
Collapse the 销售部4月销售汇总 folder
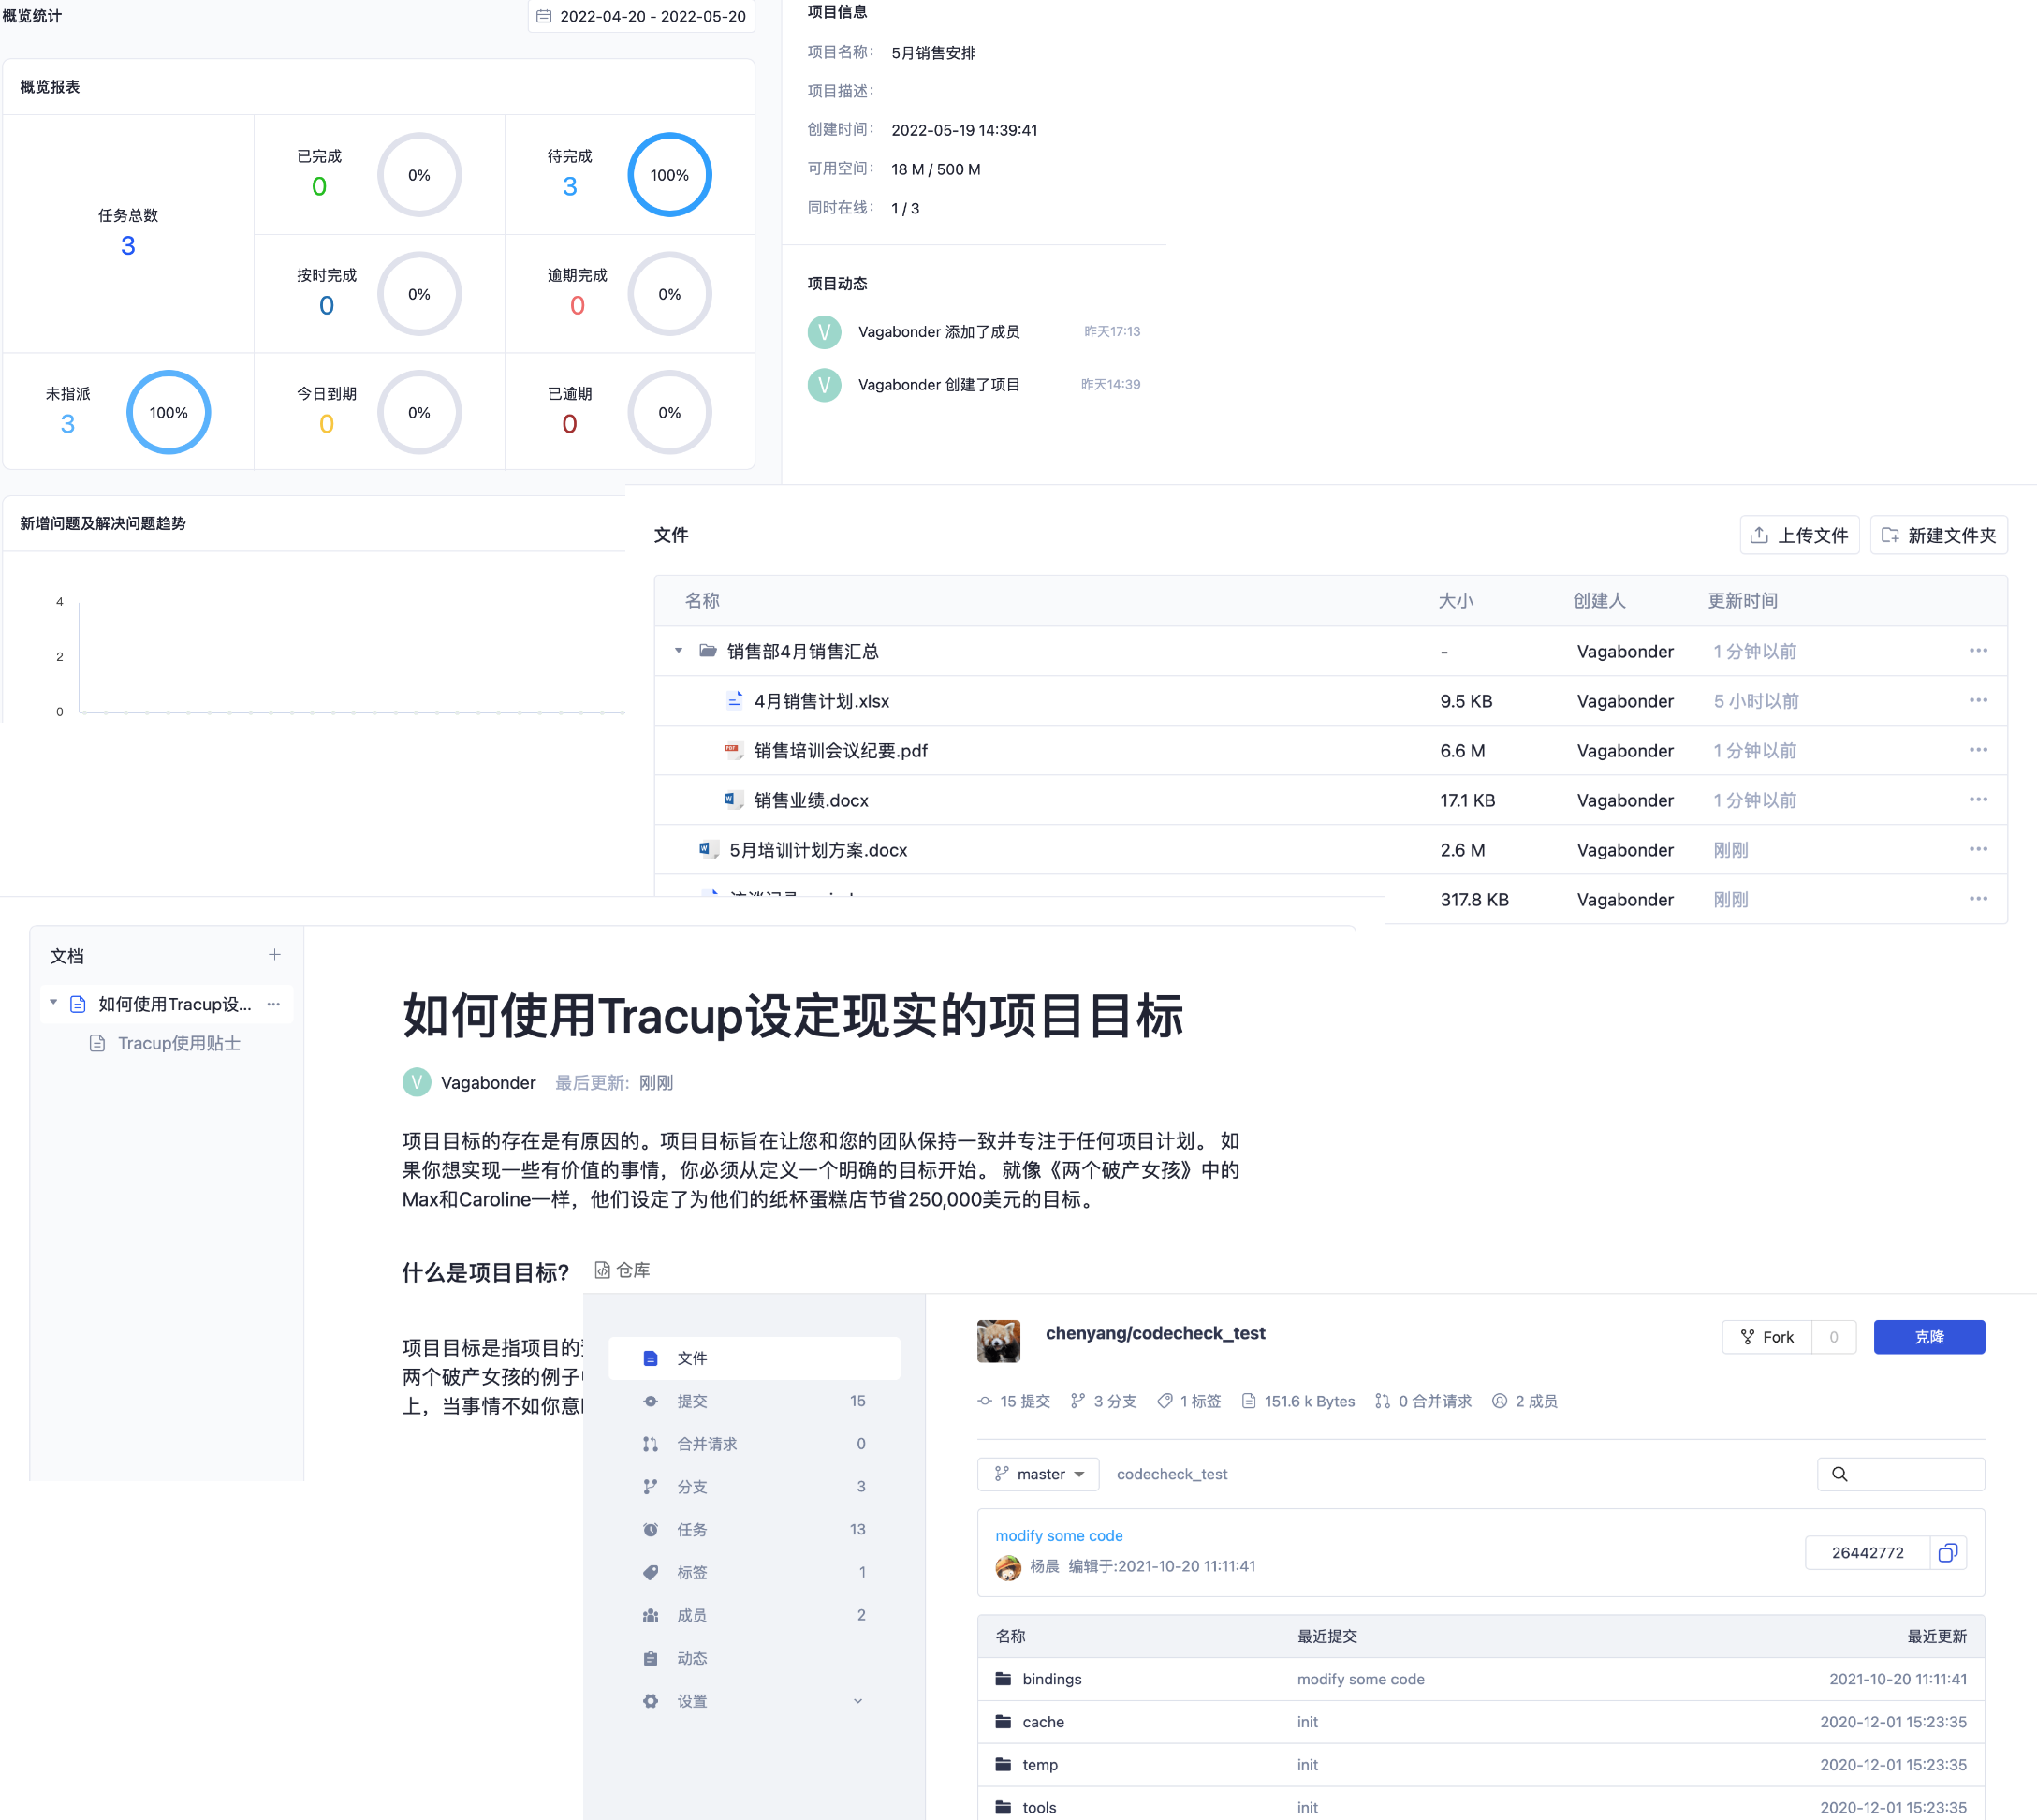click(679, 651)
